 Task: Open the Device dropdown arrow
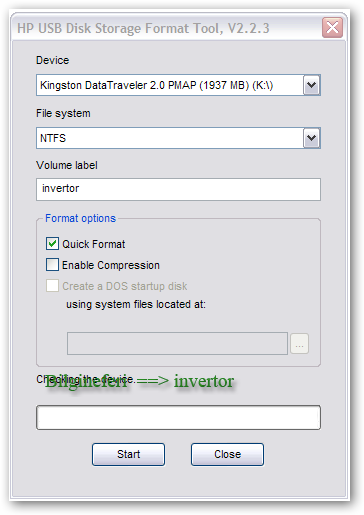(x=312, y=85)
